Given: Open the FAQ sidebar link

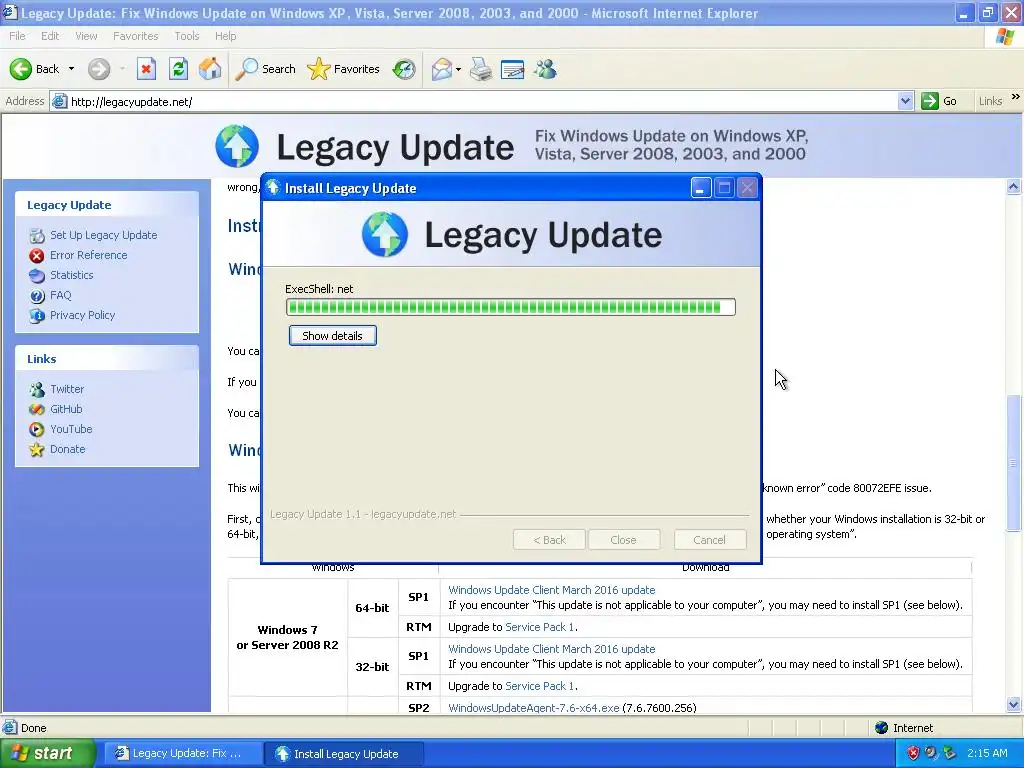Looking at the screenshot, I should pyautogui.click(x=61, y=295).
